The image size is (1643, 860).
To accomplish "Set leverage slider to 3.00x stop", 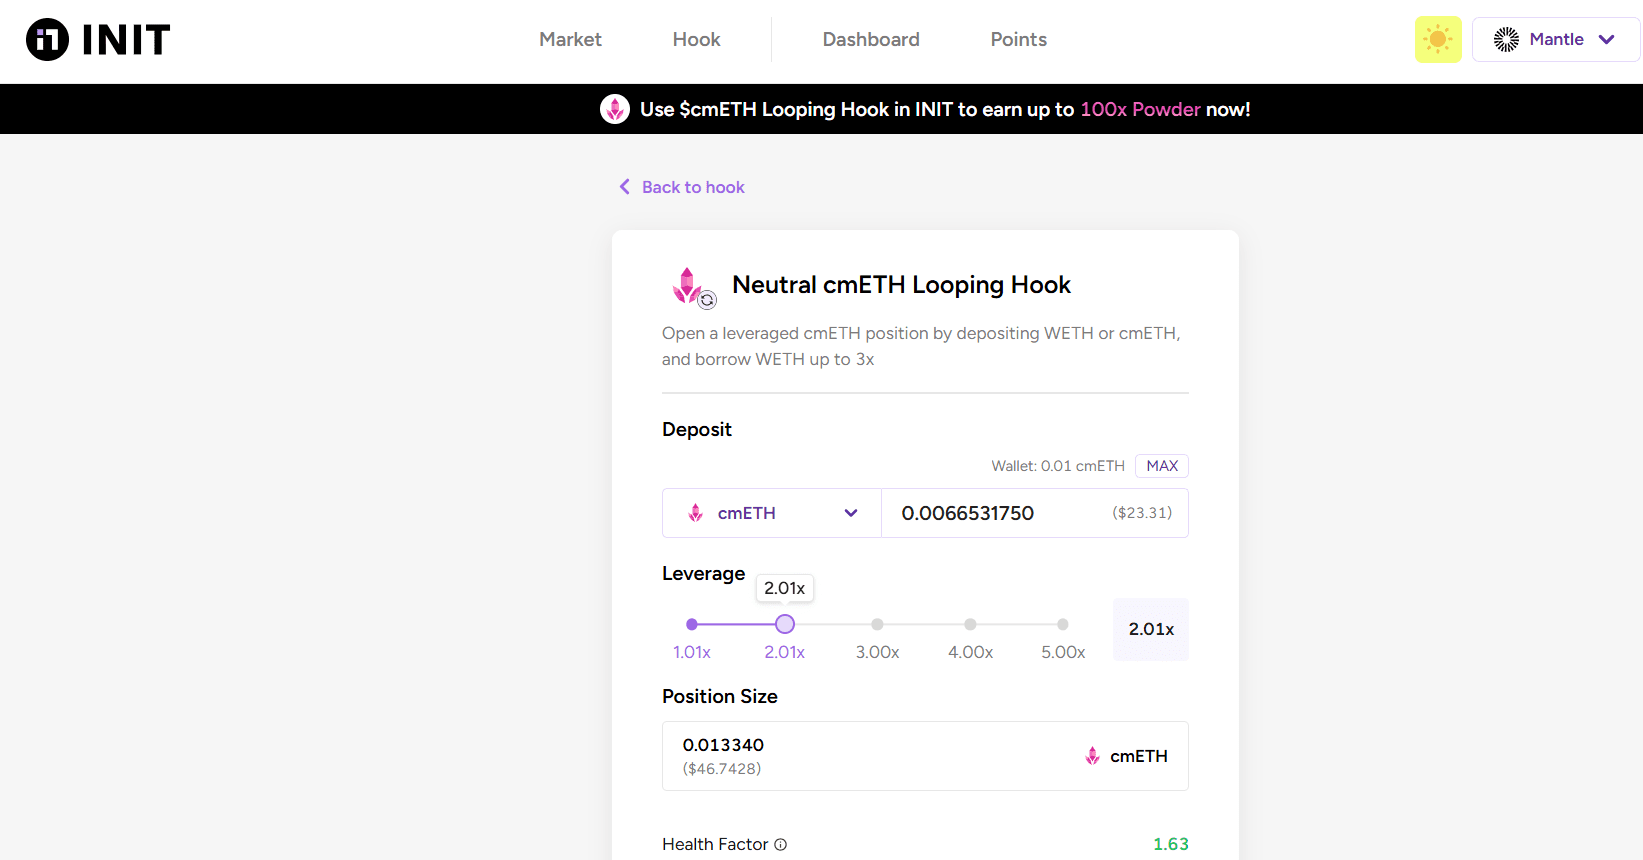I will (x=877, y=624).
